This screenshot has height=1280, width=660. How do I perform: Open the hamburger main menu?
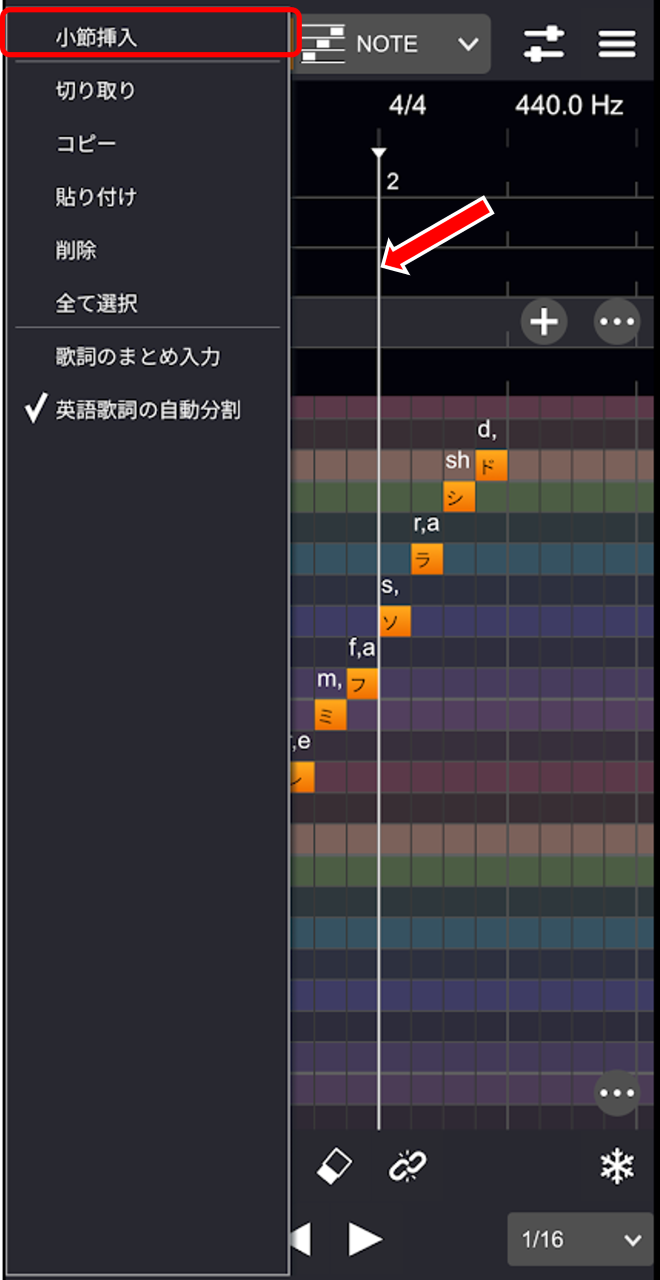click(618, 43)
